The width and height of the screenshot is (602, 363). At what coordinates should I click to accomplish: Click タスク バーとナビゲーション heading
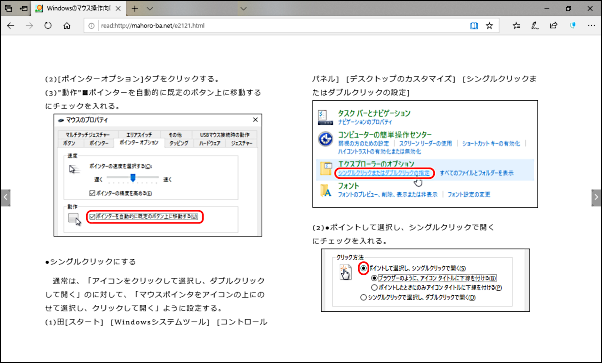pyautogui.click(x=374, y=113)
